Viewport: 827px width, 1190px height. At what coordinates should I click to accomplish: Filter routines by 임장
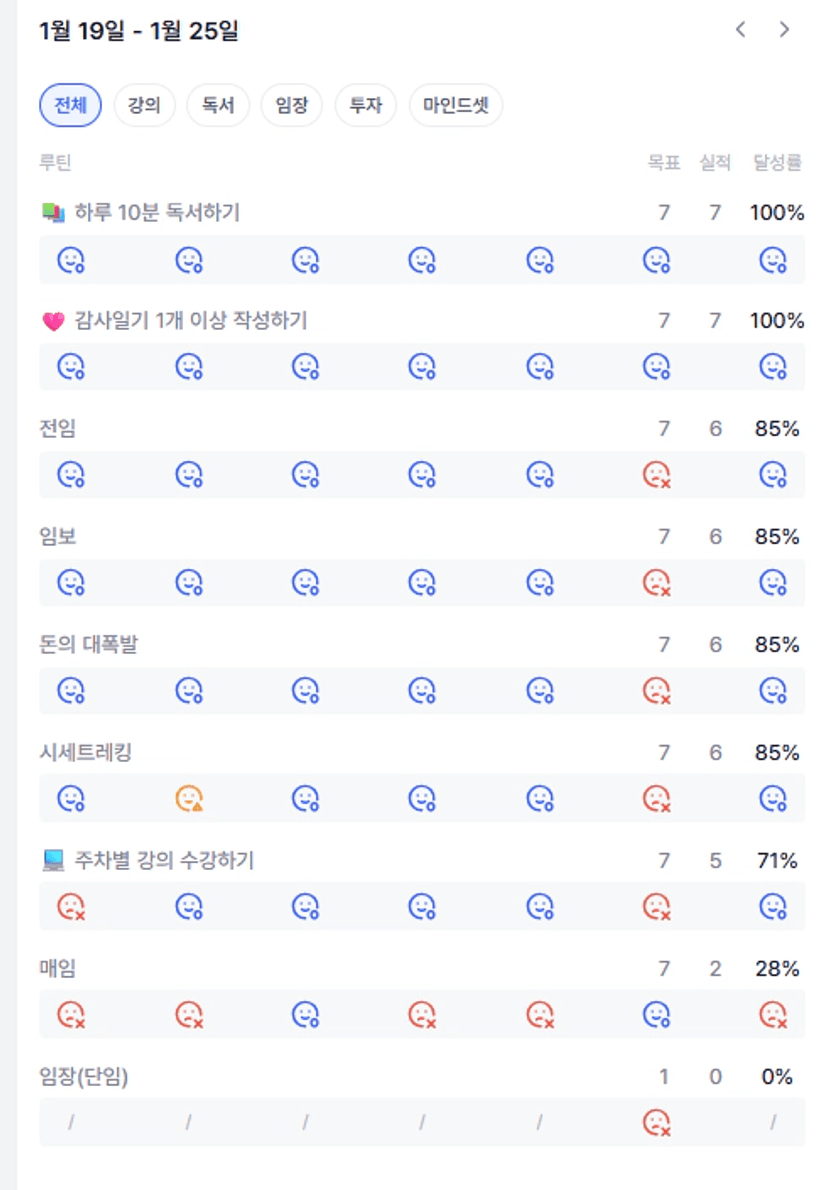[x=291, y=105]
